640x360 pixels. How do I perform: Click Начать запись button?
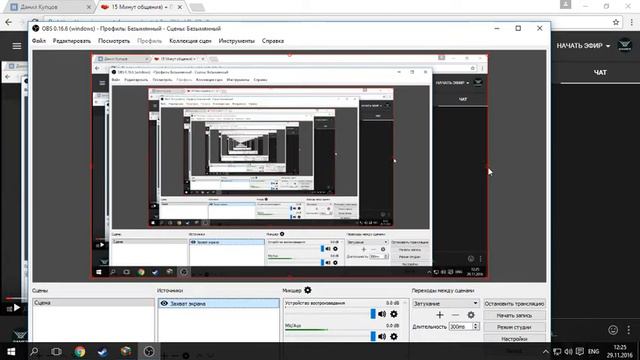[514, 316]
